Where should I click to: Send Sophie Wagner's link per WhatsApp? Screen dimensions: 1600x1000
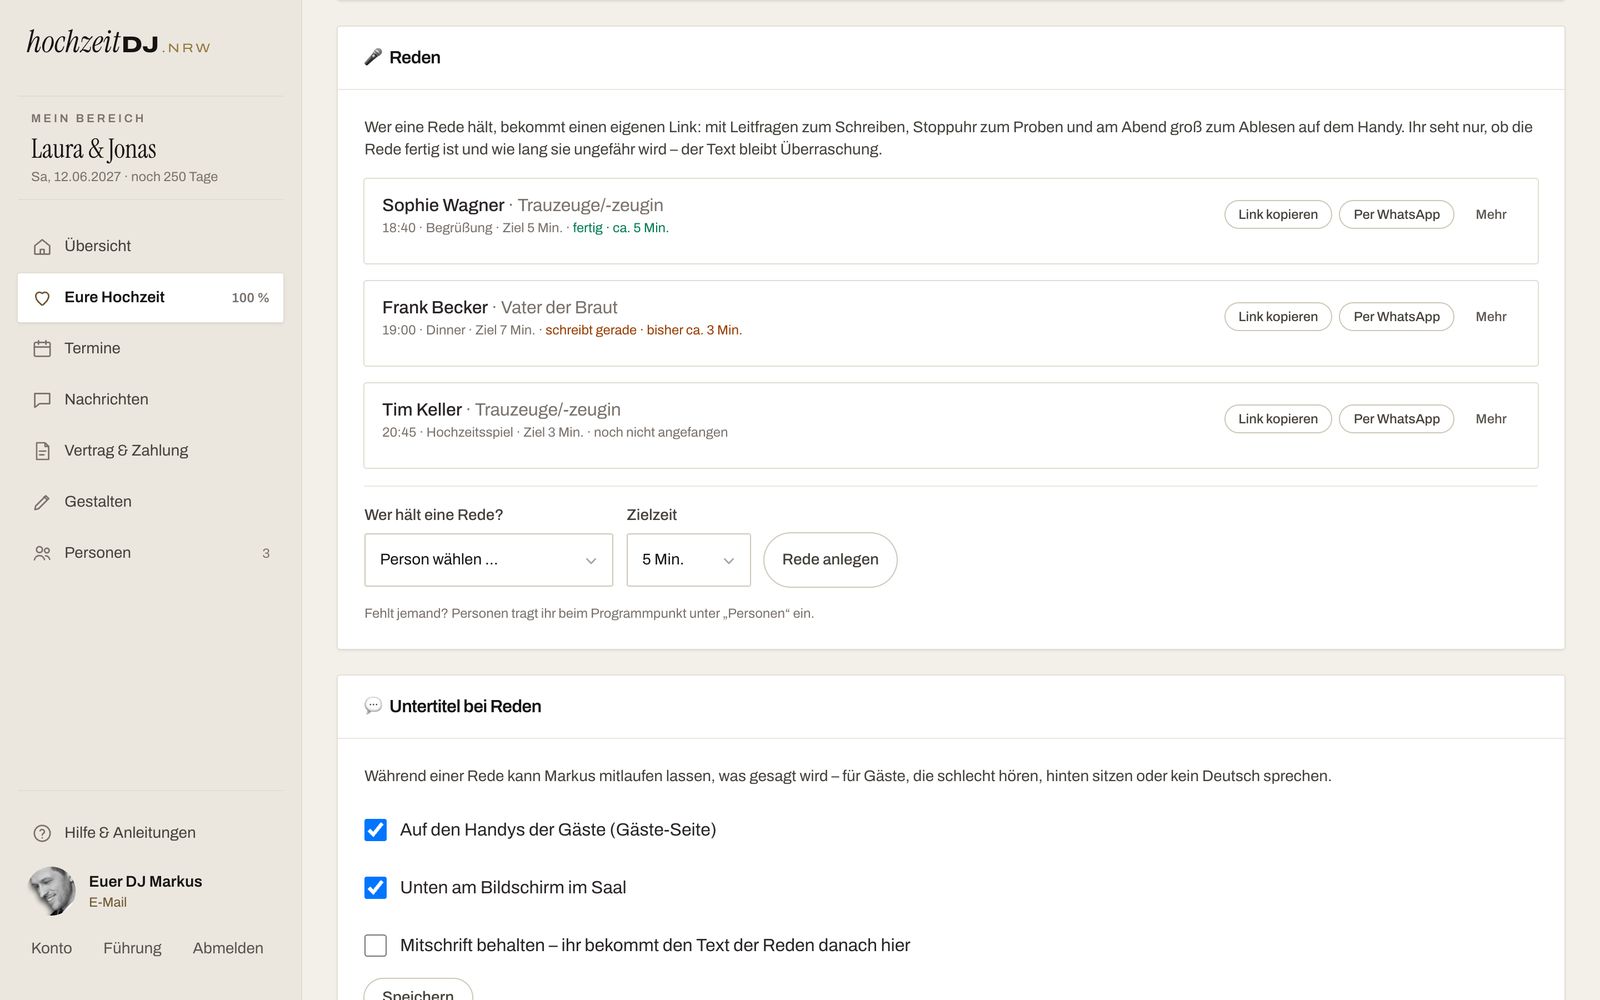1396,214
